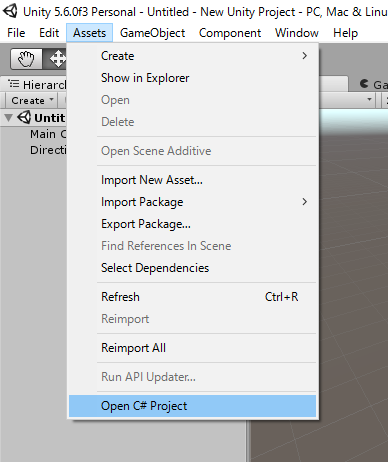Open the Edit menu
This screenshot has height=462, width=388.
click(x=49, y=33)
